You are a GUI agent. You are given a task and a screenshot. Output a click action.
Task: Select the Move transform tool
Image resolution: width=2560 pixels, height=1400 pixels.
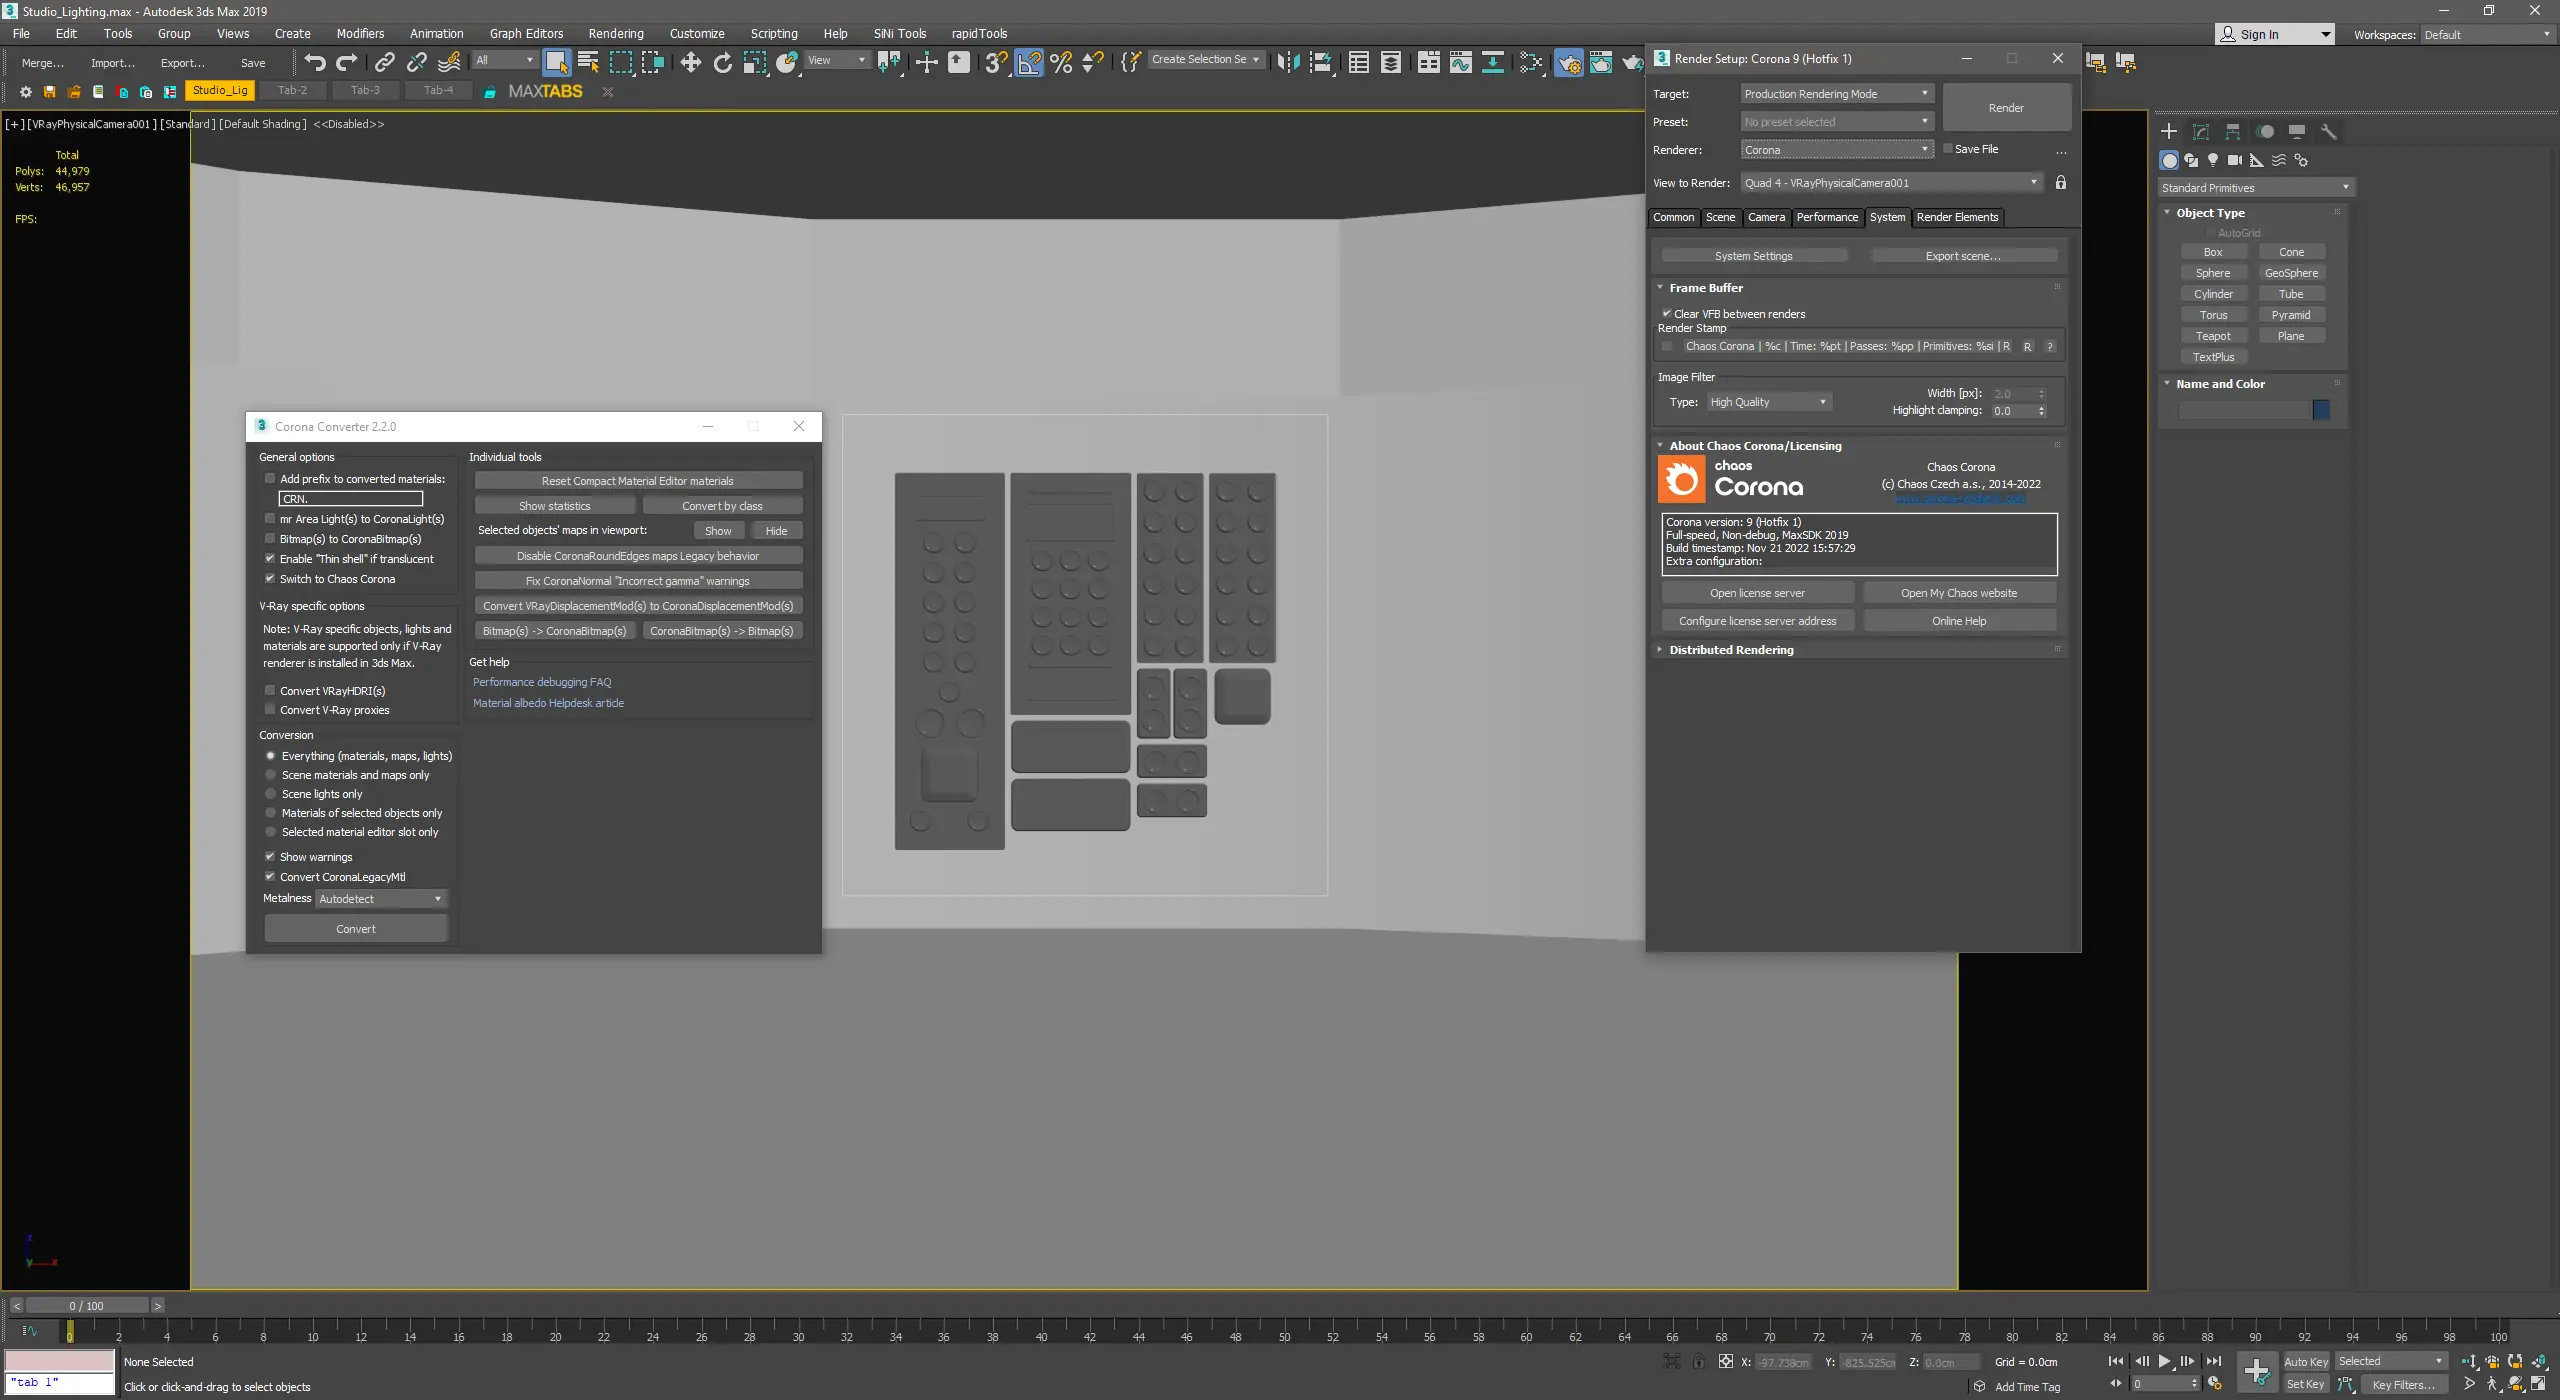point(690,62)
